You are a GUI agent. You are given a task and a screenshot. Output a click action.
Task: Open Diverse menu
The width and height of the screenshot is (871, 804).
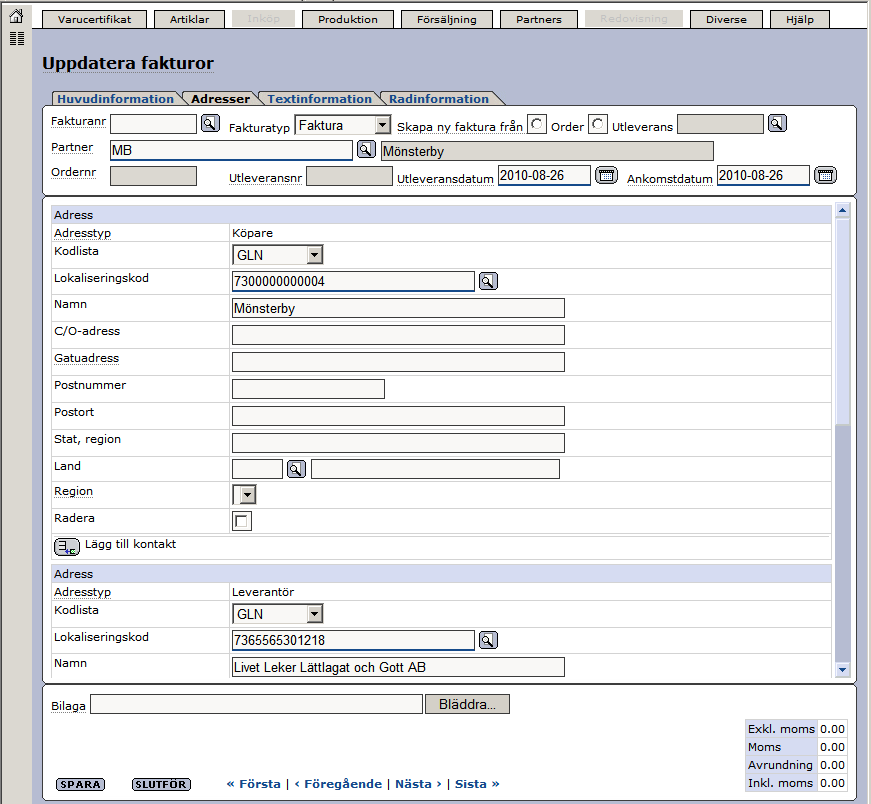coord(726,19)
